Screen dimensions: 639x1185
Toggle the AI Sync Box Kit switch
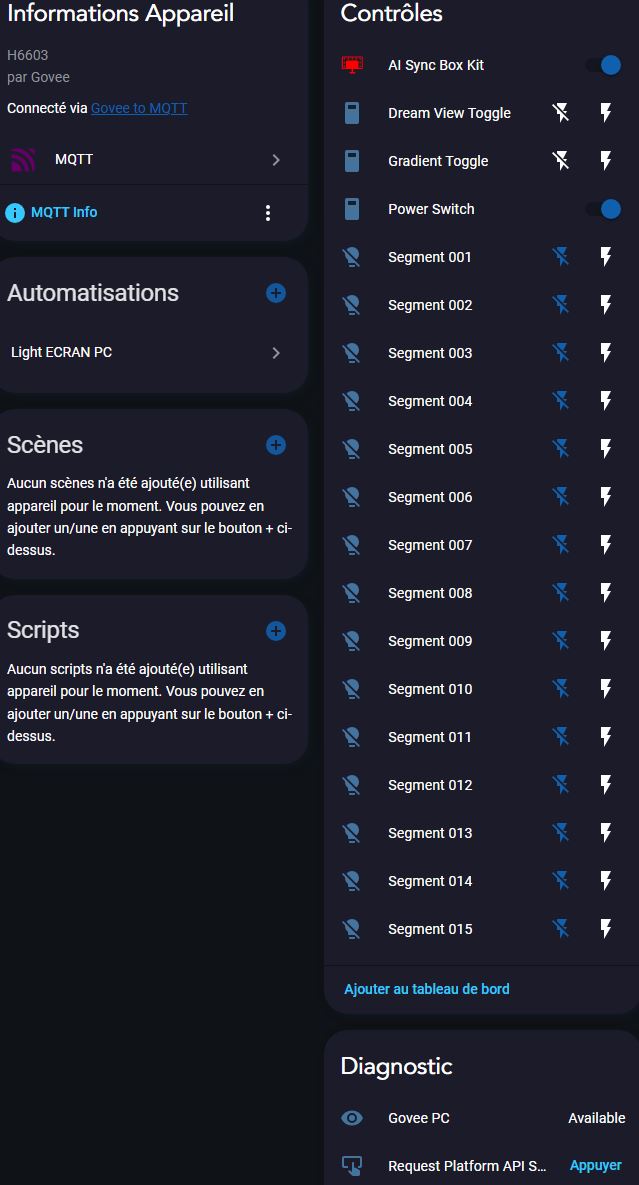(603, 65)
